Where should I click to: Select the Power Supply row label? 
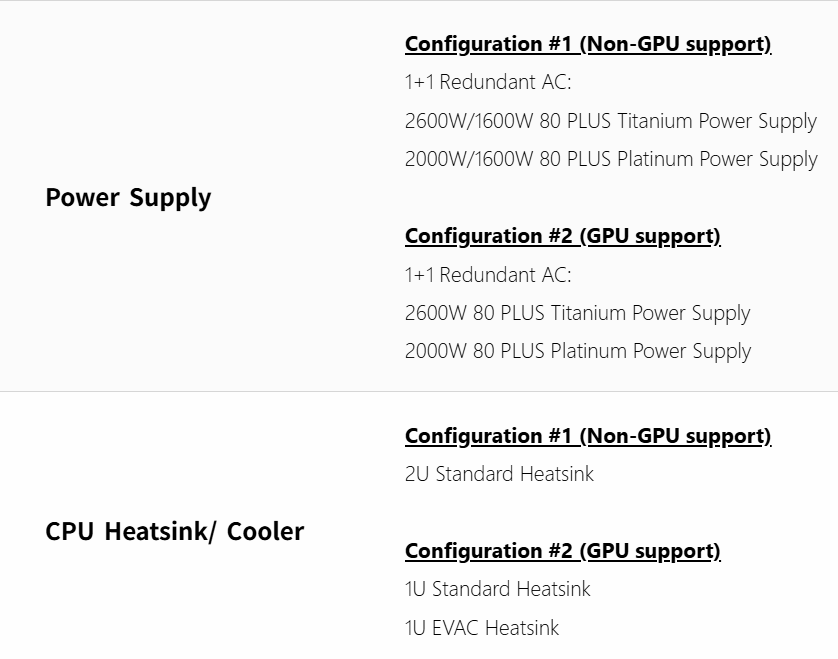pyautogui.click(x=128, y=197)
